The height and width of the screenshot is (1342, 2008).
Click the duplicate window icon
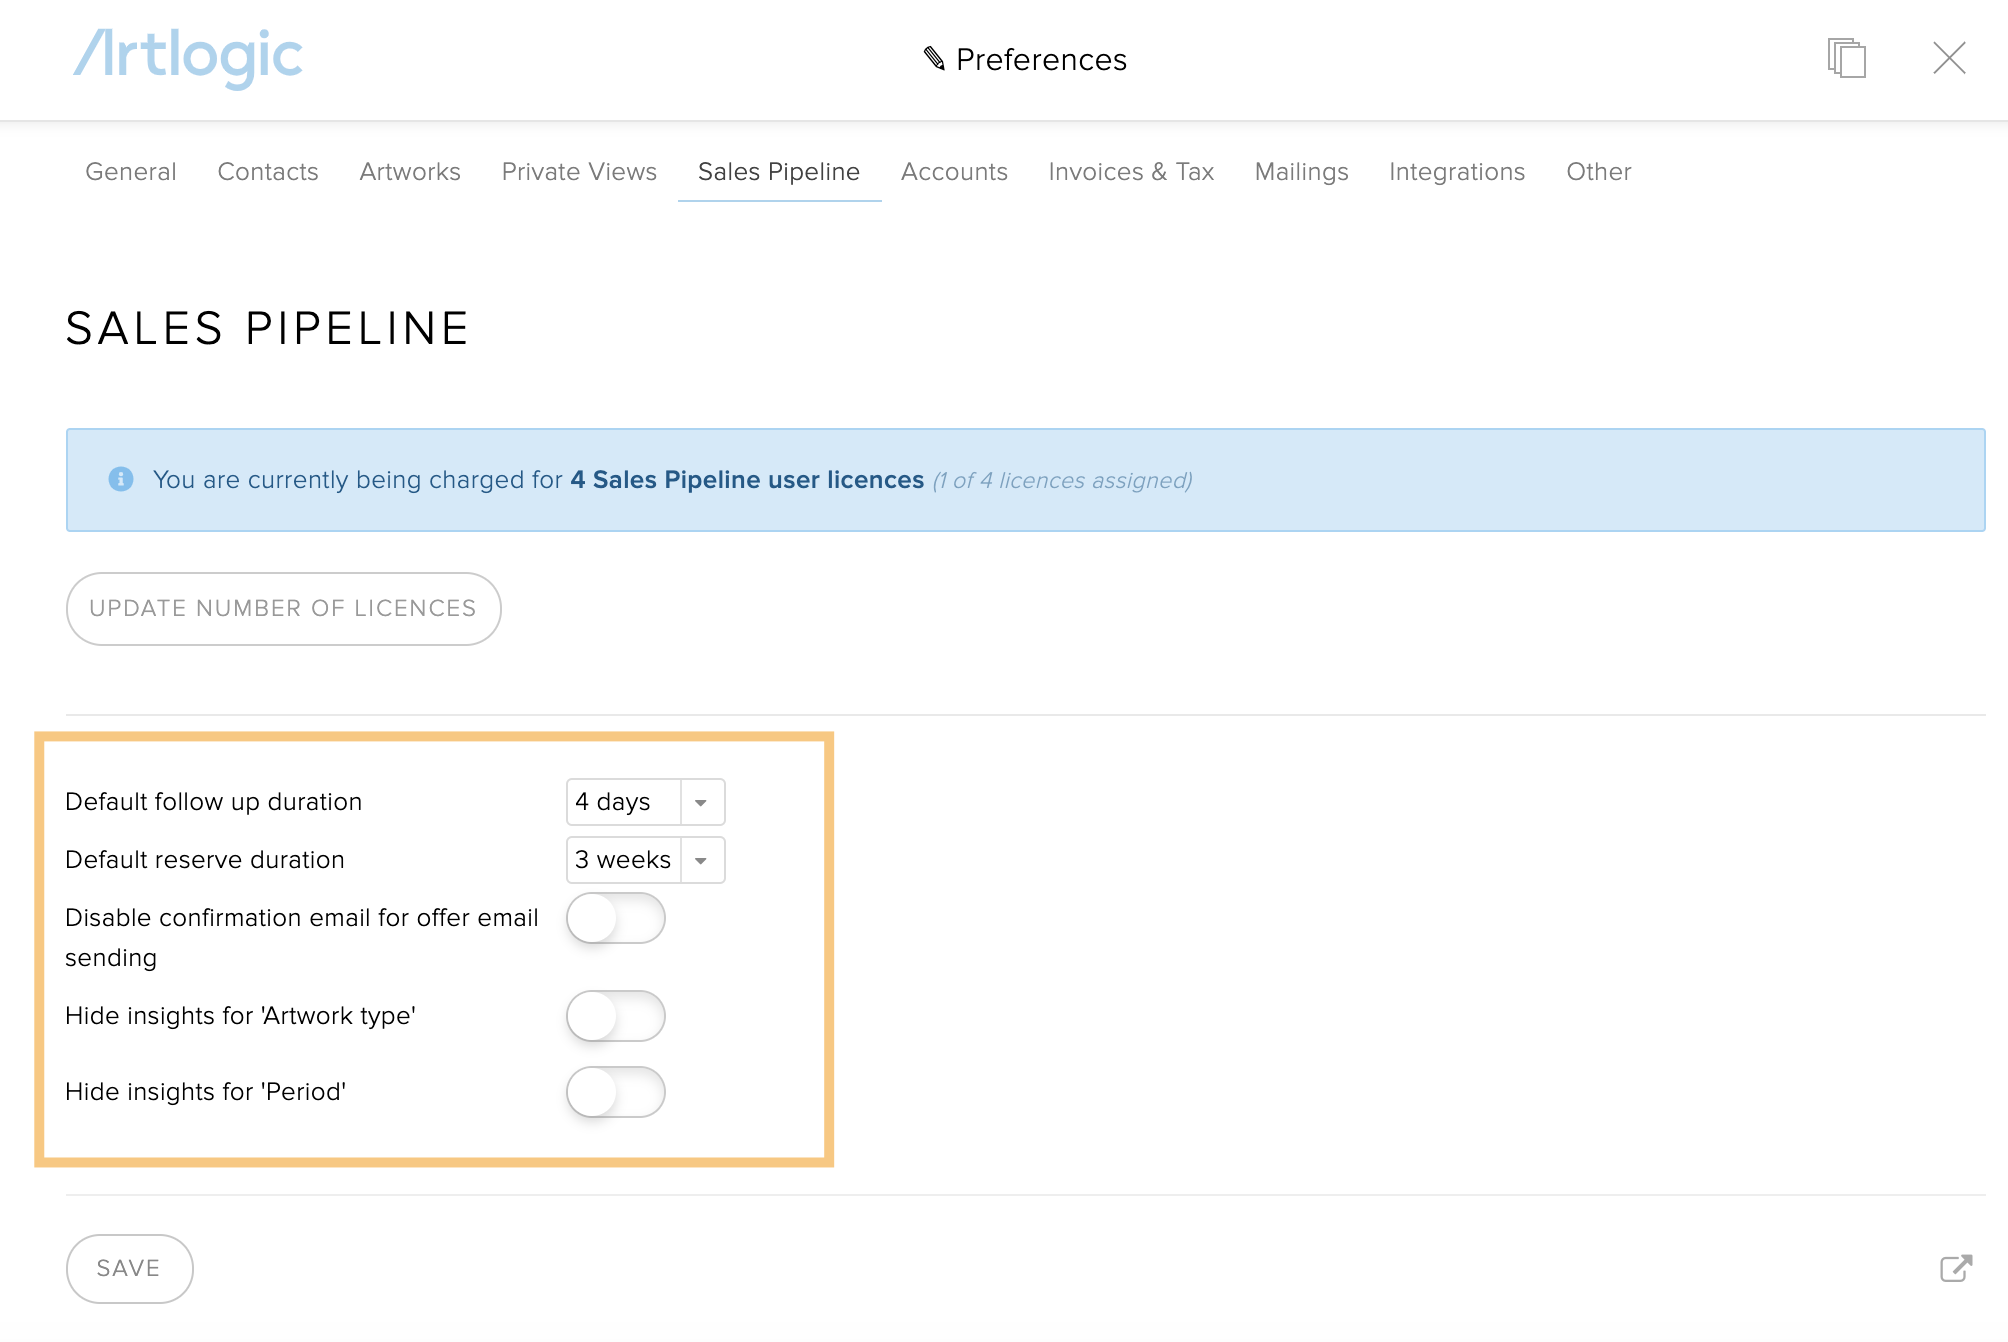click(1846, 58)
